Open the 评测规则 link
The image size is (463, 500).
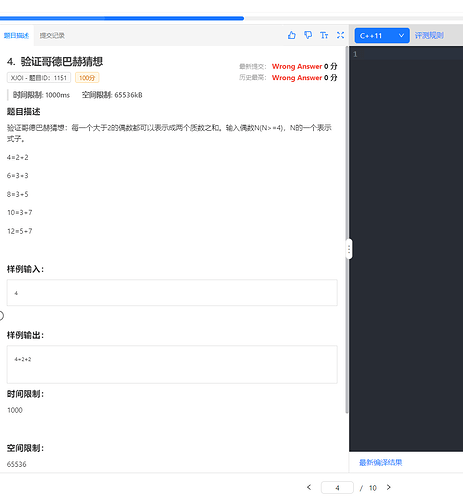pyautogui.click(x=429, y=35)
